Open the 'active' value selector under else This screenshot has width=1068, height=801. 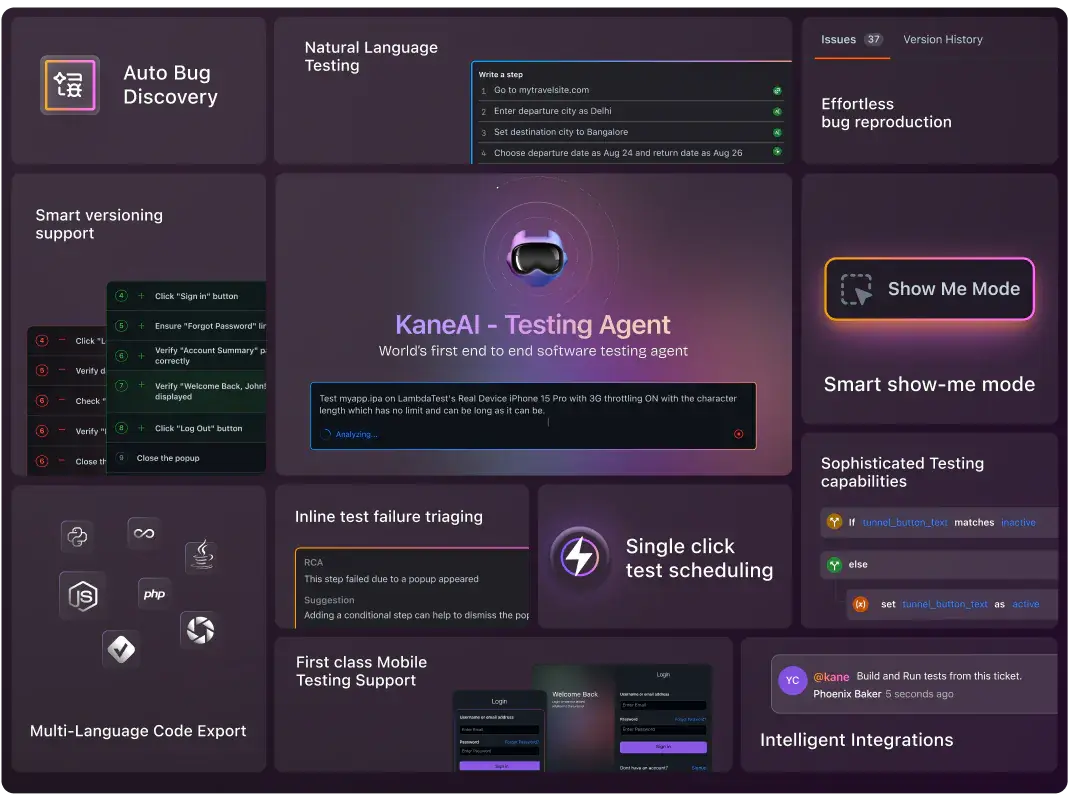(x=1025, y=604)
